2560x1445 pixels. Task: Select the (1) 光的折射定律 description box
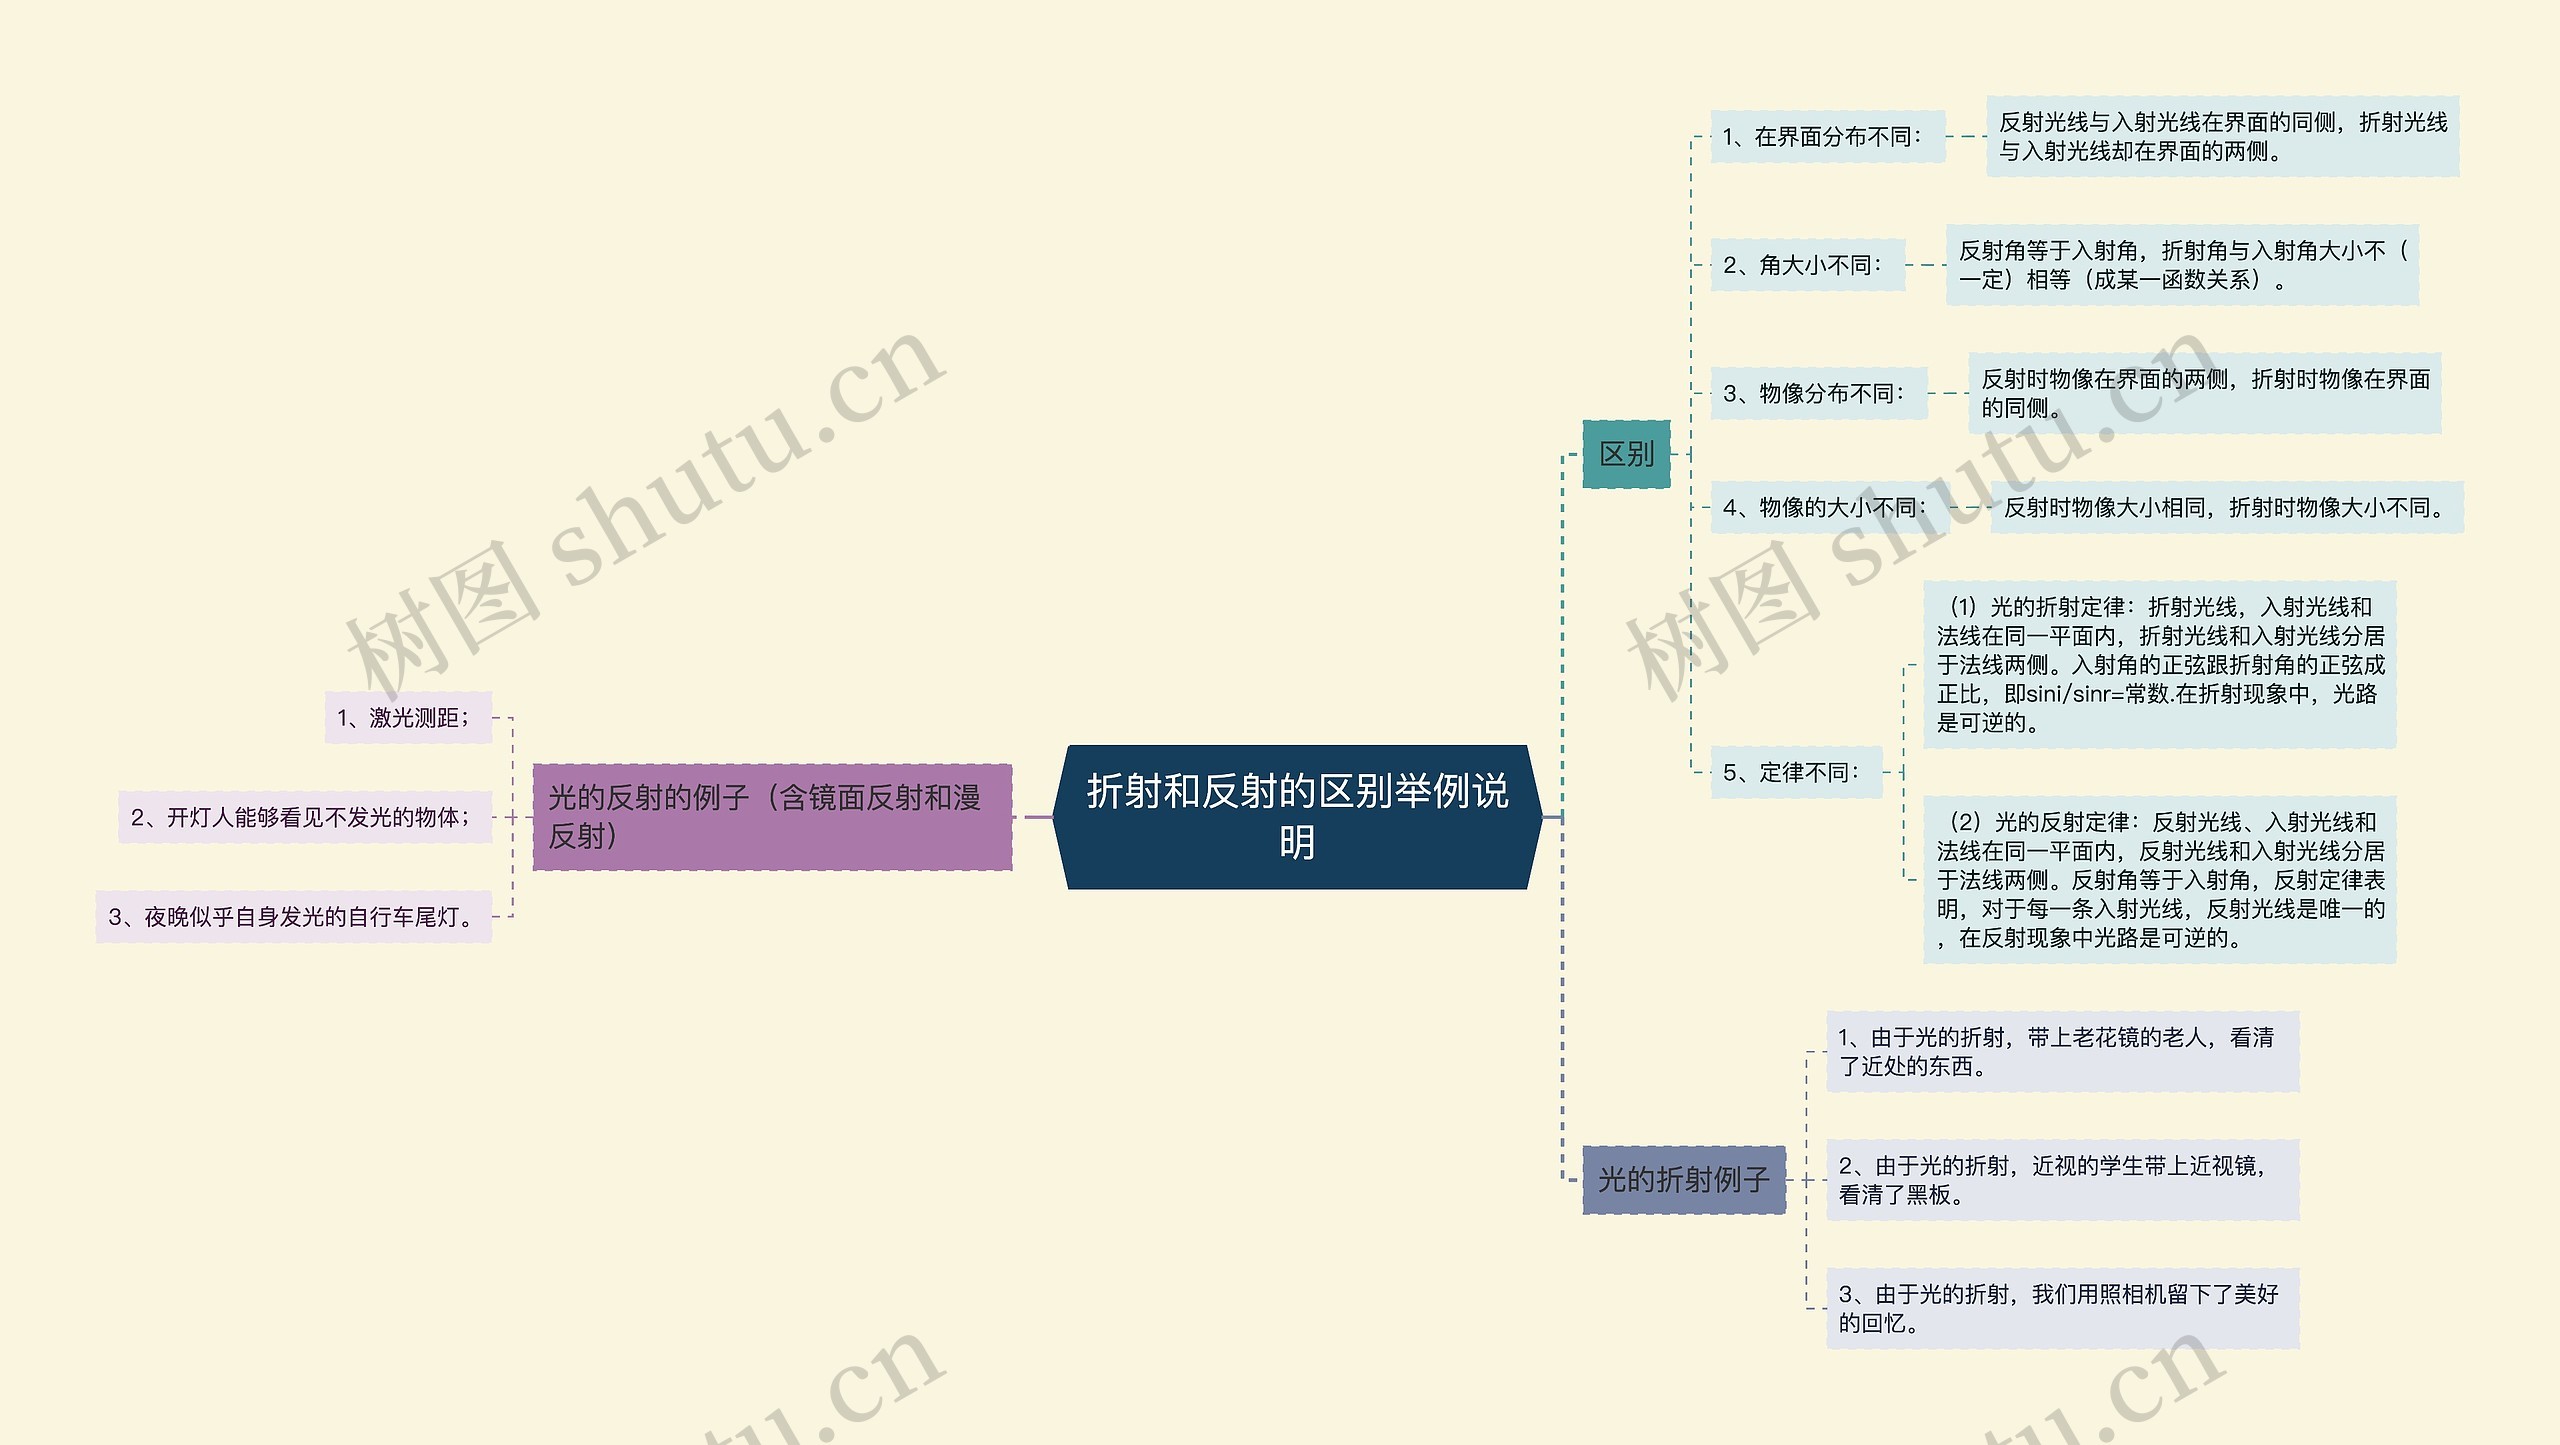click(2159, 664)
